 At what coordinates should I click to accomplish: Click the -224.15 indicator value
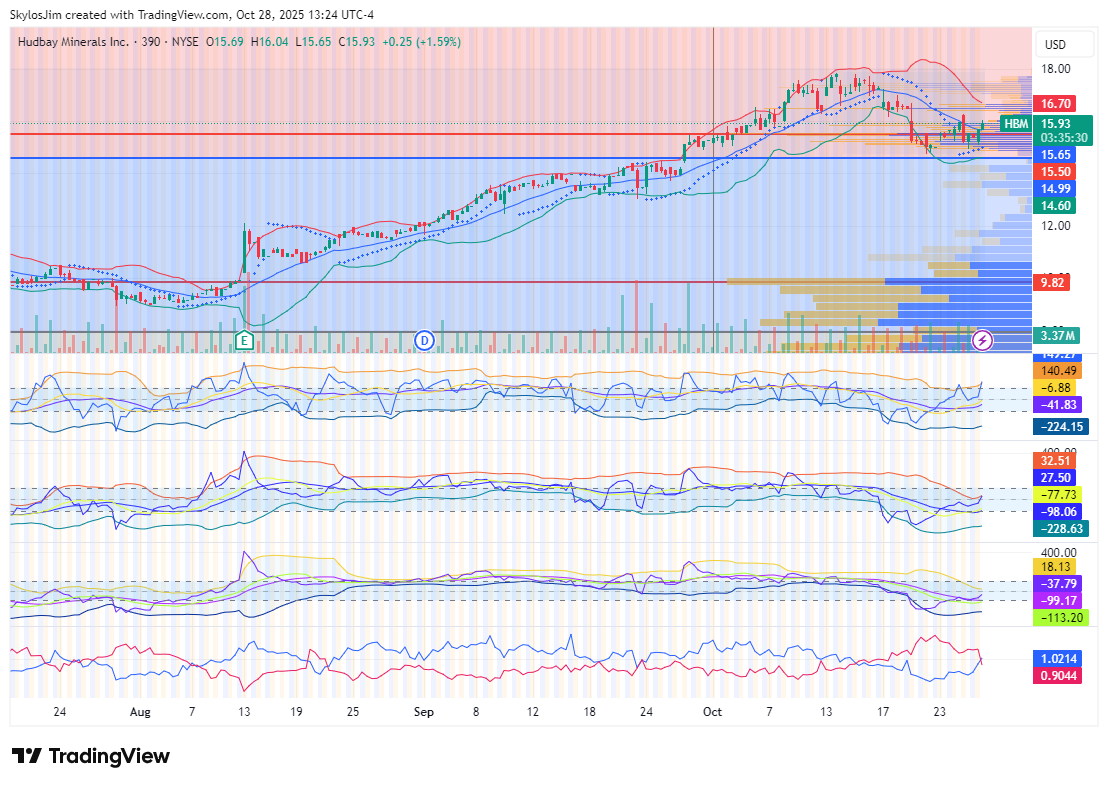pyautogui.click(x=1061, y=427)
